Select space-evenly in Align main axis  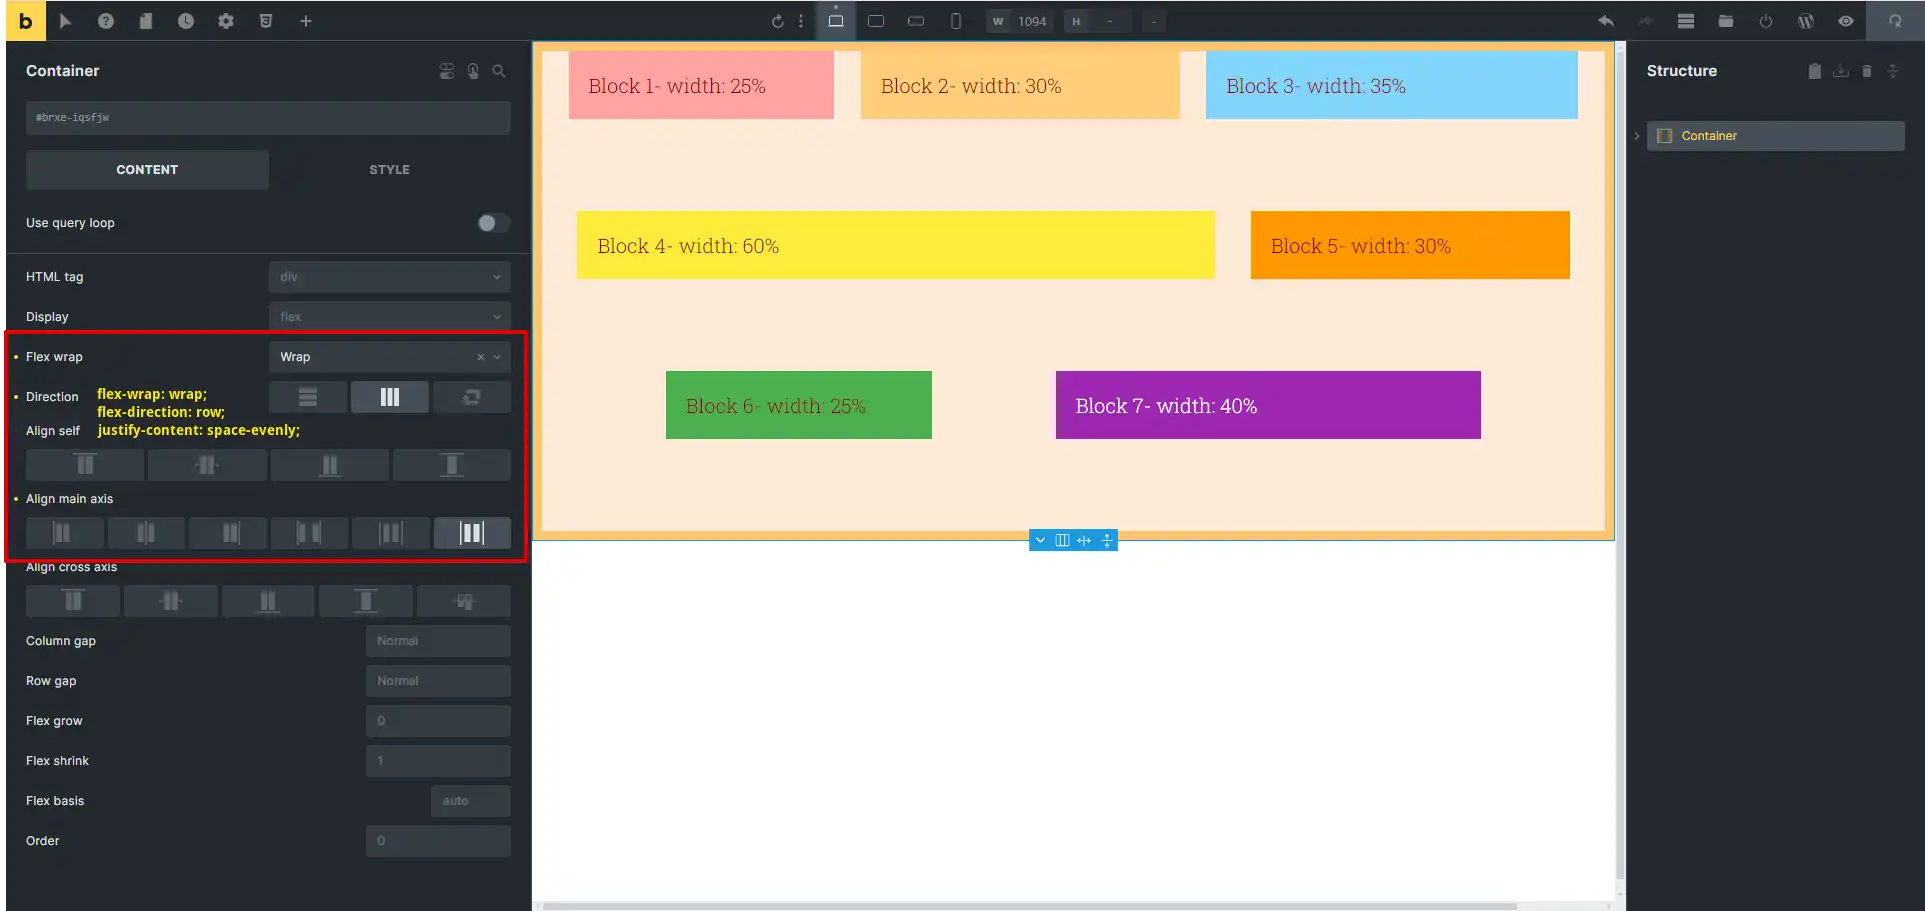point(472,533)
